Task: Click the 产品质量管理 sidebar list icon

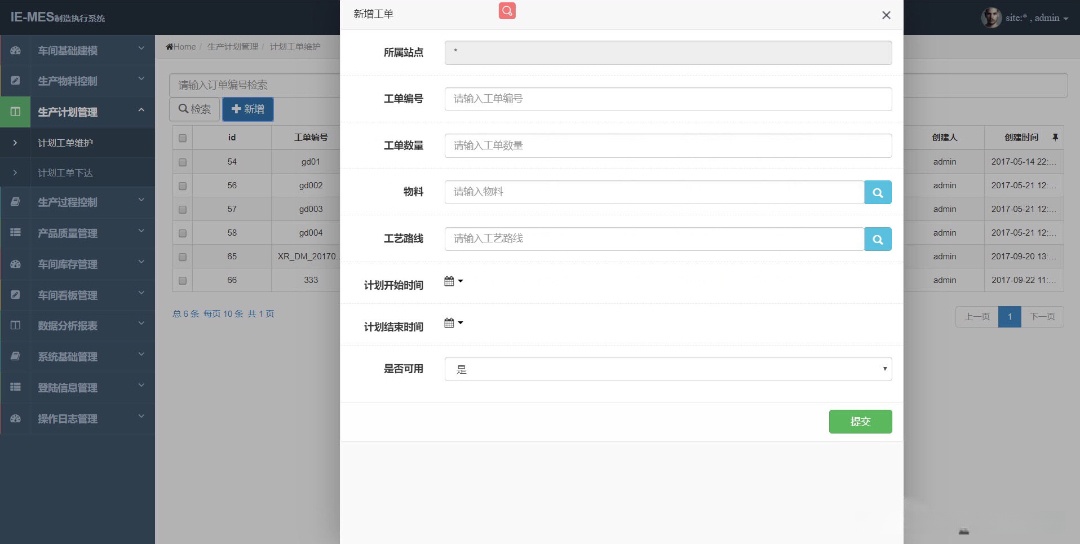Action: point(15,233)
